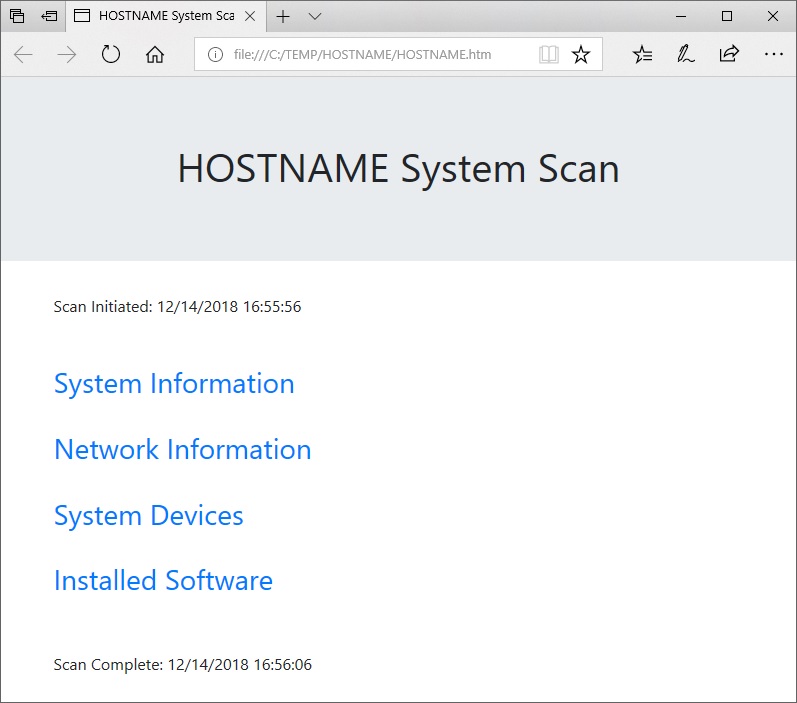This screenshot has height=703, width=797.
Task: Open the Favorites hub icon
Action: coord(642,54)
